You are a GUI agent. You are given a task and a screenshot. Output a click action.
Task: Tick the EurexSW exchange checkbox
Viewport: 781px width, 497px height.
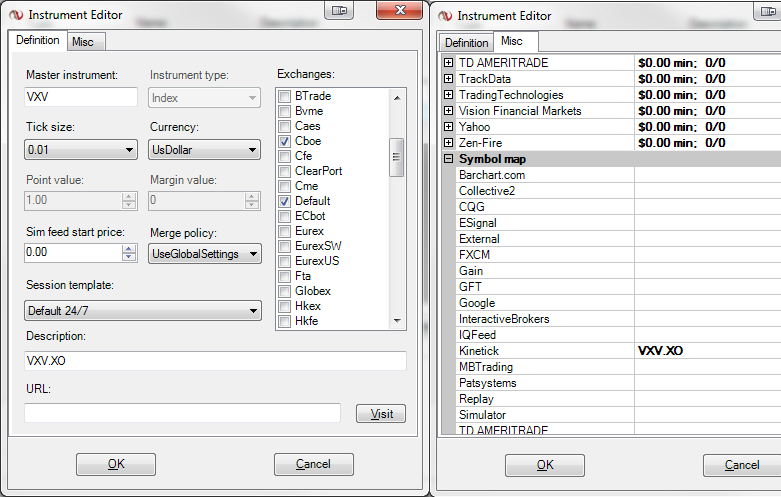284,246
